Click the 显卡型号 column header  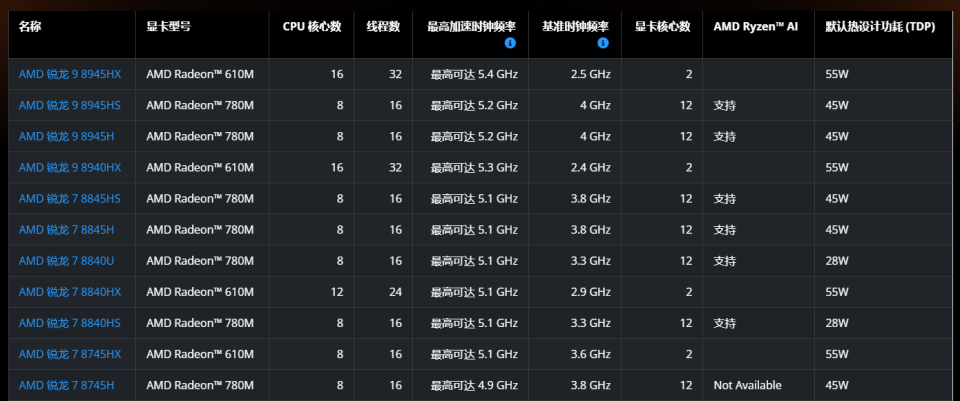pos(169,27)
